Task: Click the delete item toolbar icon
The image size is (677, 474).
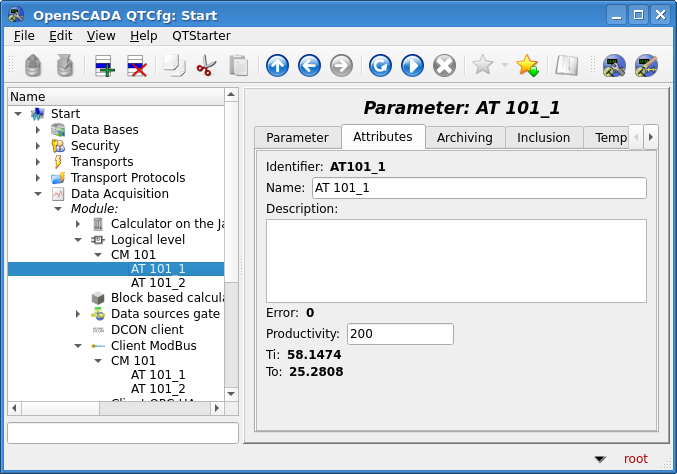Action: [137, 66]
